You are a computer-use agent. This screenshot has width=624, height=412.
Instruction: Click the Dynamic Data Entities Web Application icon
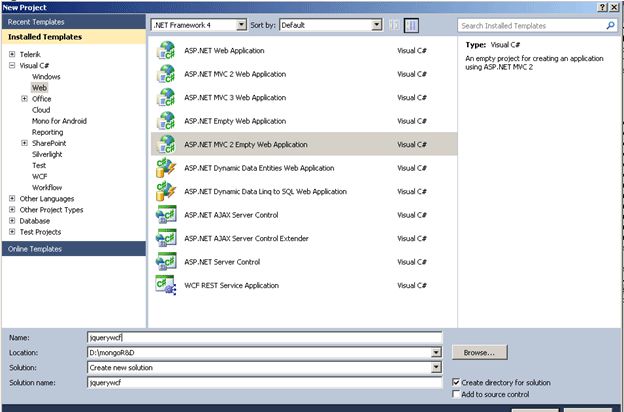(166, 168)
